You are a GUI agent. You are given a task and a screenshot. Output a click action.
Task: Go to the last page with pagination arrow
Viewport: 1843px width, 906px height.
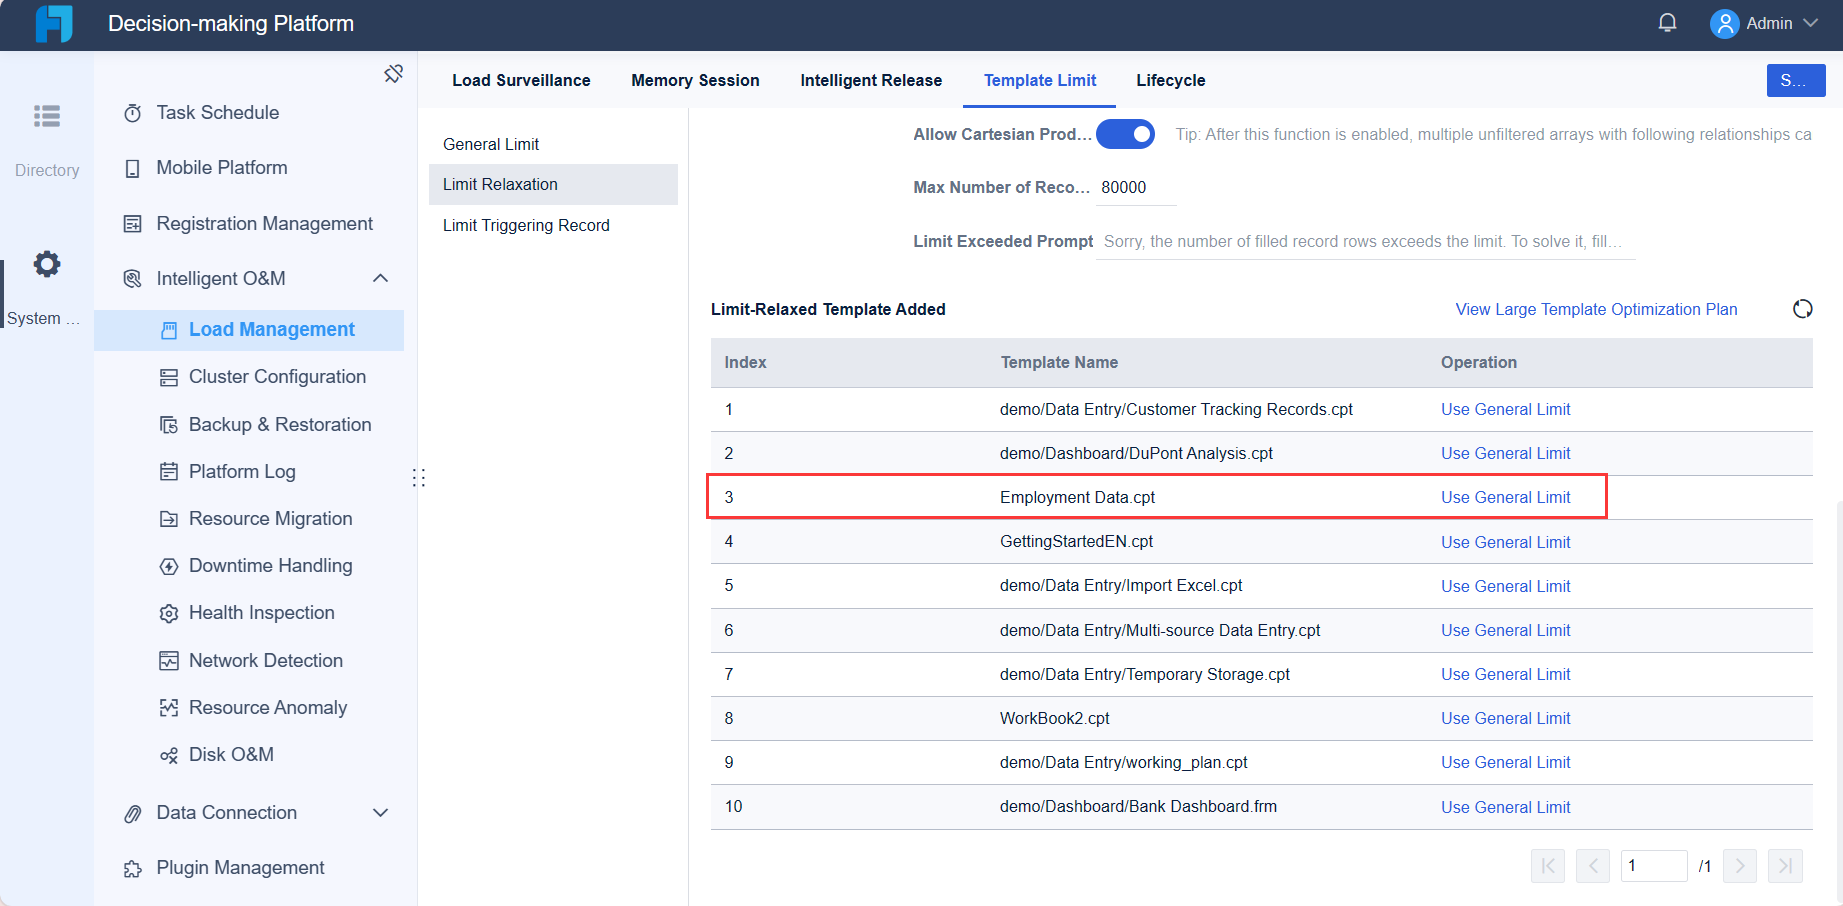(1786, 866)
